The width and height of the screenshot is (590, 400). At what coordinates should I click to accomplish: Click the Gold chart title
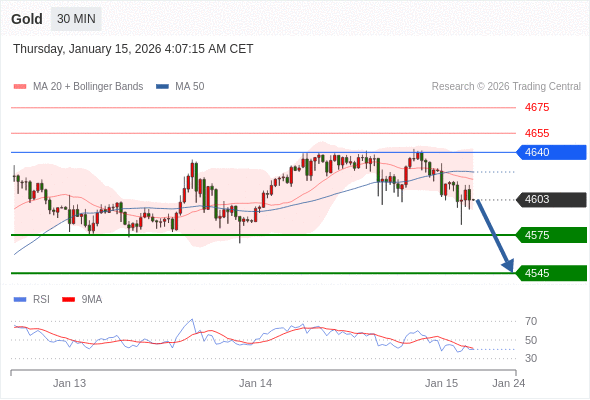[27, 19]
